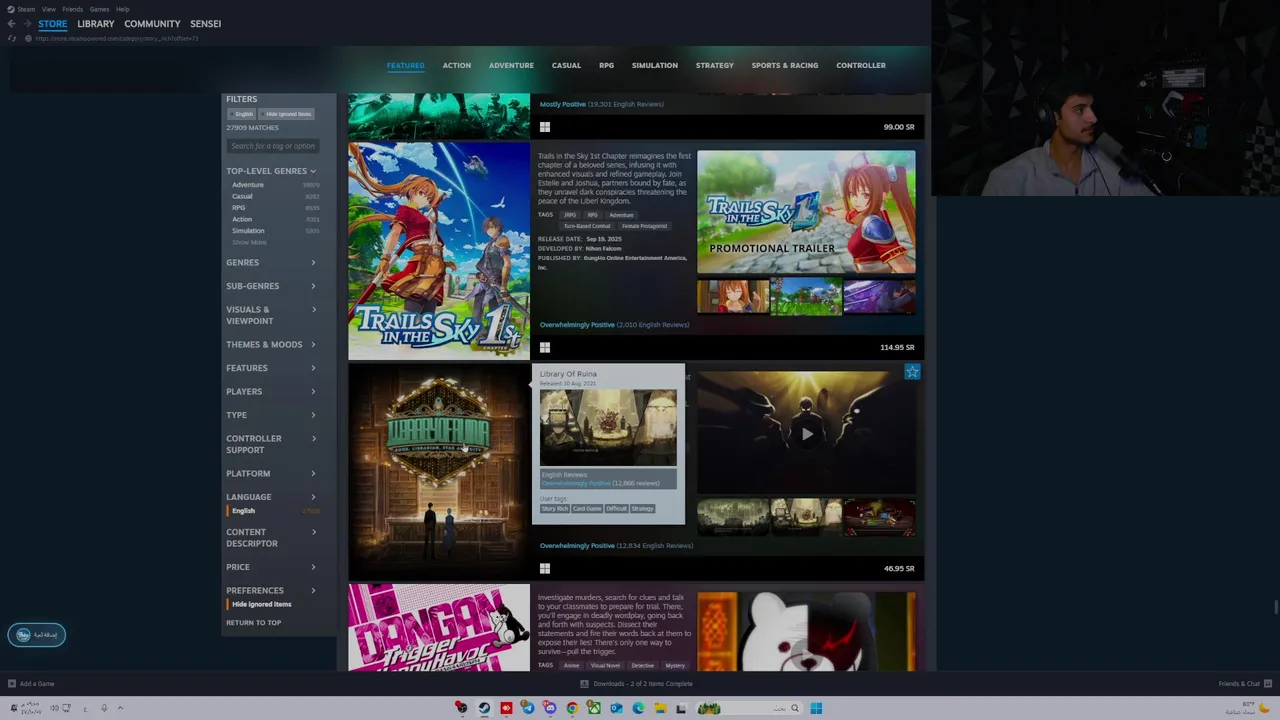Remove the English filter chip

point(244,114)
